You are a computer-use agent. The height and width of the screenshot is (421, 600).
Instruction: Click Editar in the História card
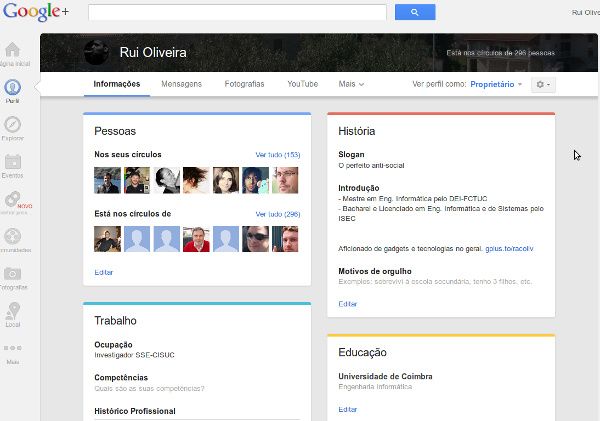point(347,303)
